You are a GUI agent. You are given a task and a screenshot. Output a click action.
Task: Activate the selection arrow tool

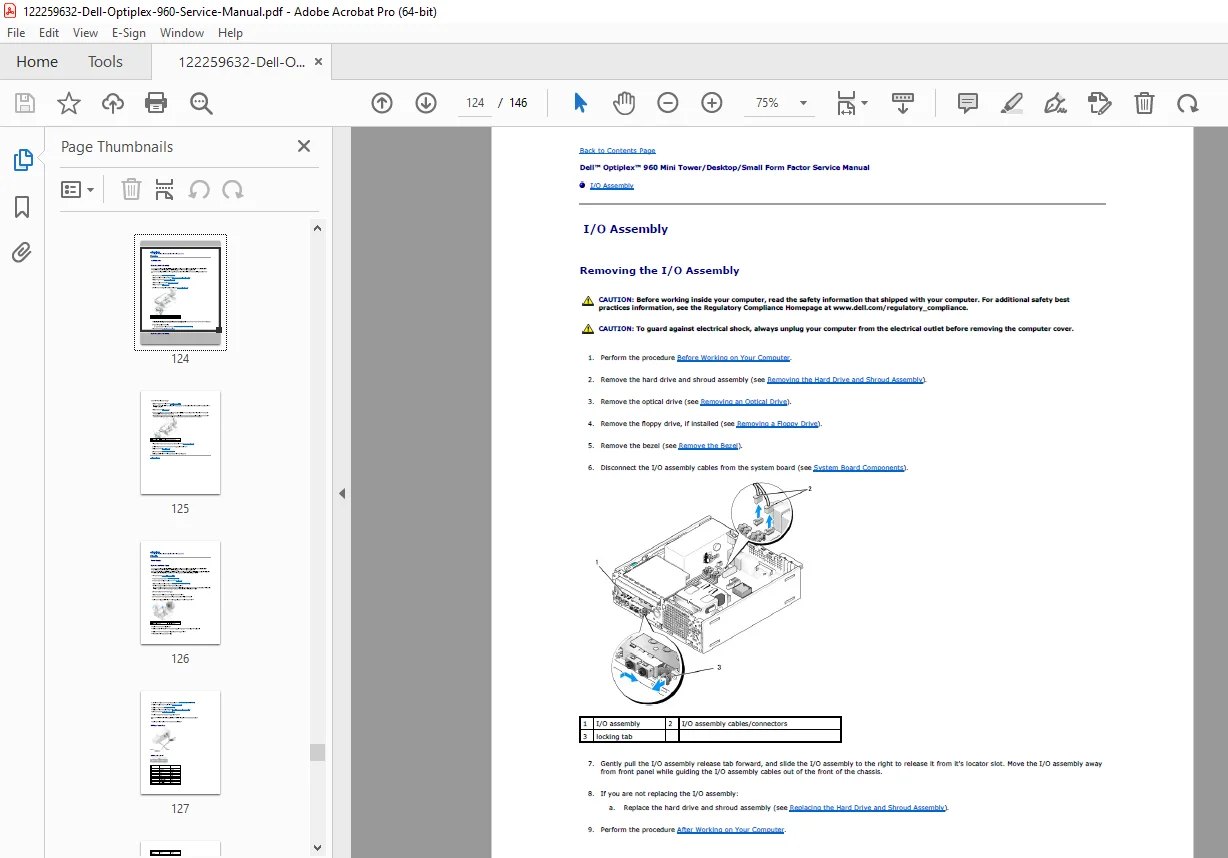coord(581,103)
